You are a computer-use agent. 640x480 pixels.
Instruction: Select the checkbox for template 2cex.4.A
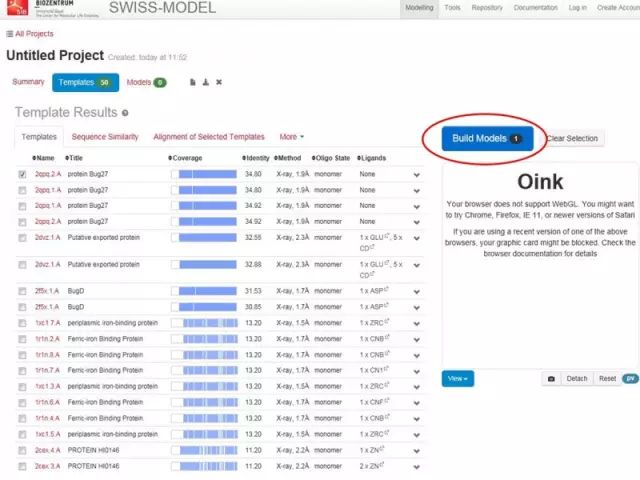(22, 451)
